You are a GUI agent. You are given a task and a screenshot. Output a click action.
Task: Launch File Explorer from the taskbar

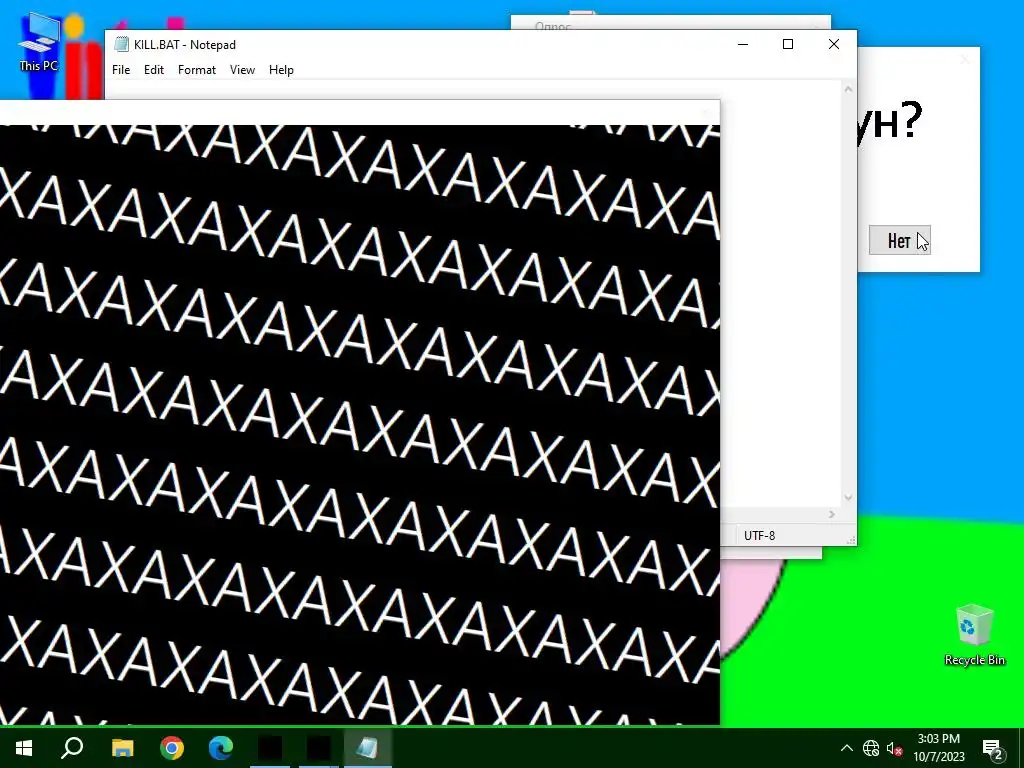click(x=122, y=748)
